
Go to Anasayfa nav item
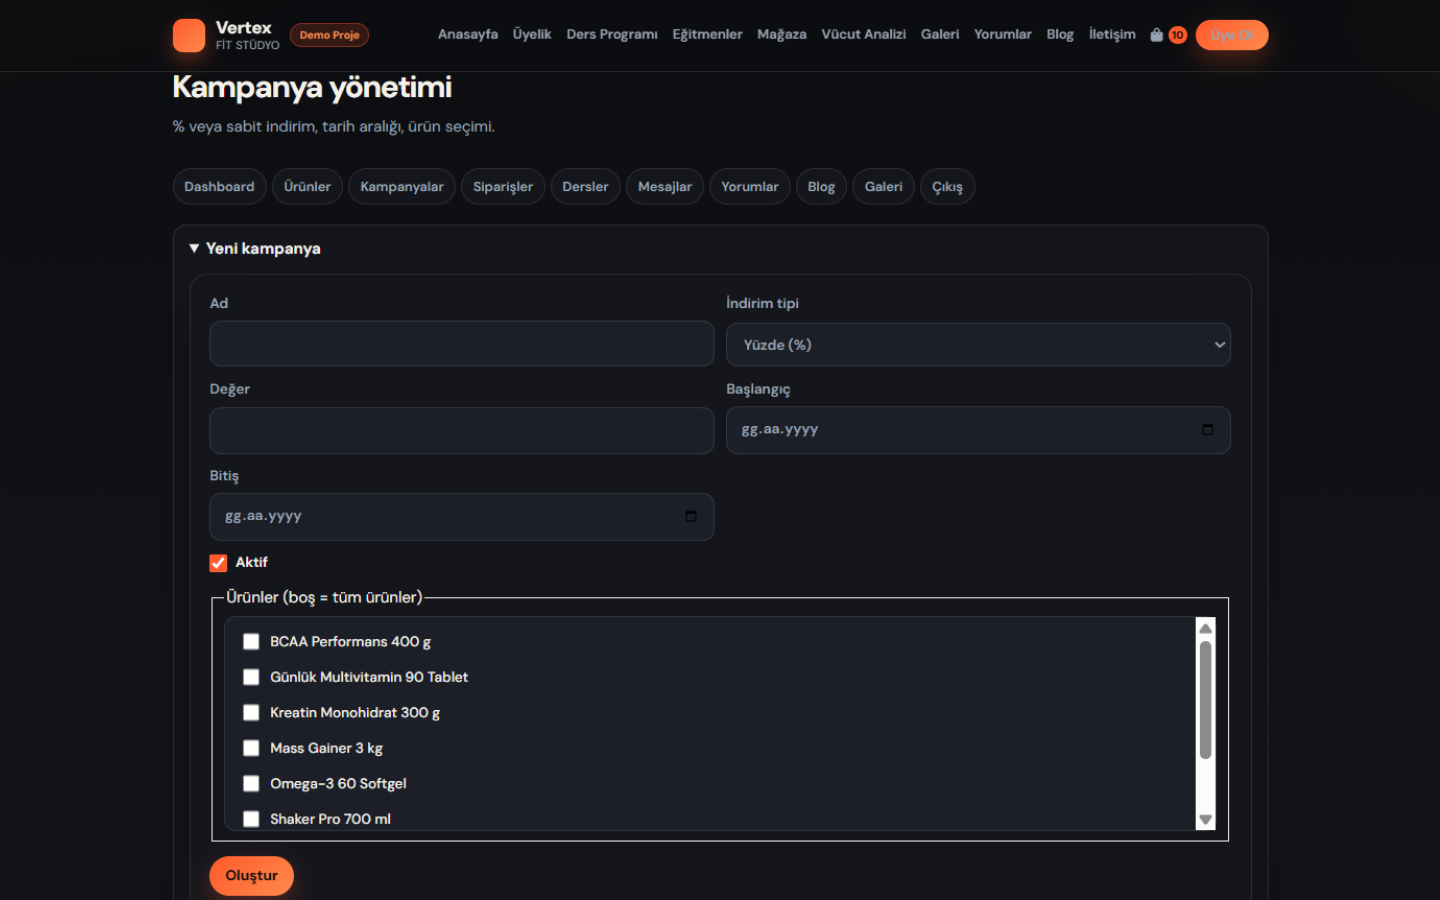pyautogui.click(x=468, y=35)
